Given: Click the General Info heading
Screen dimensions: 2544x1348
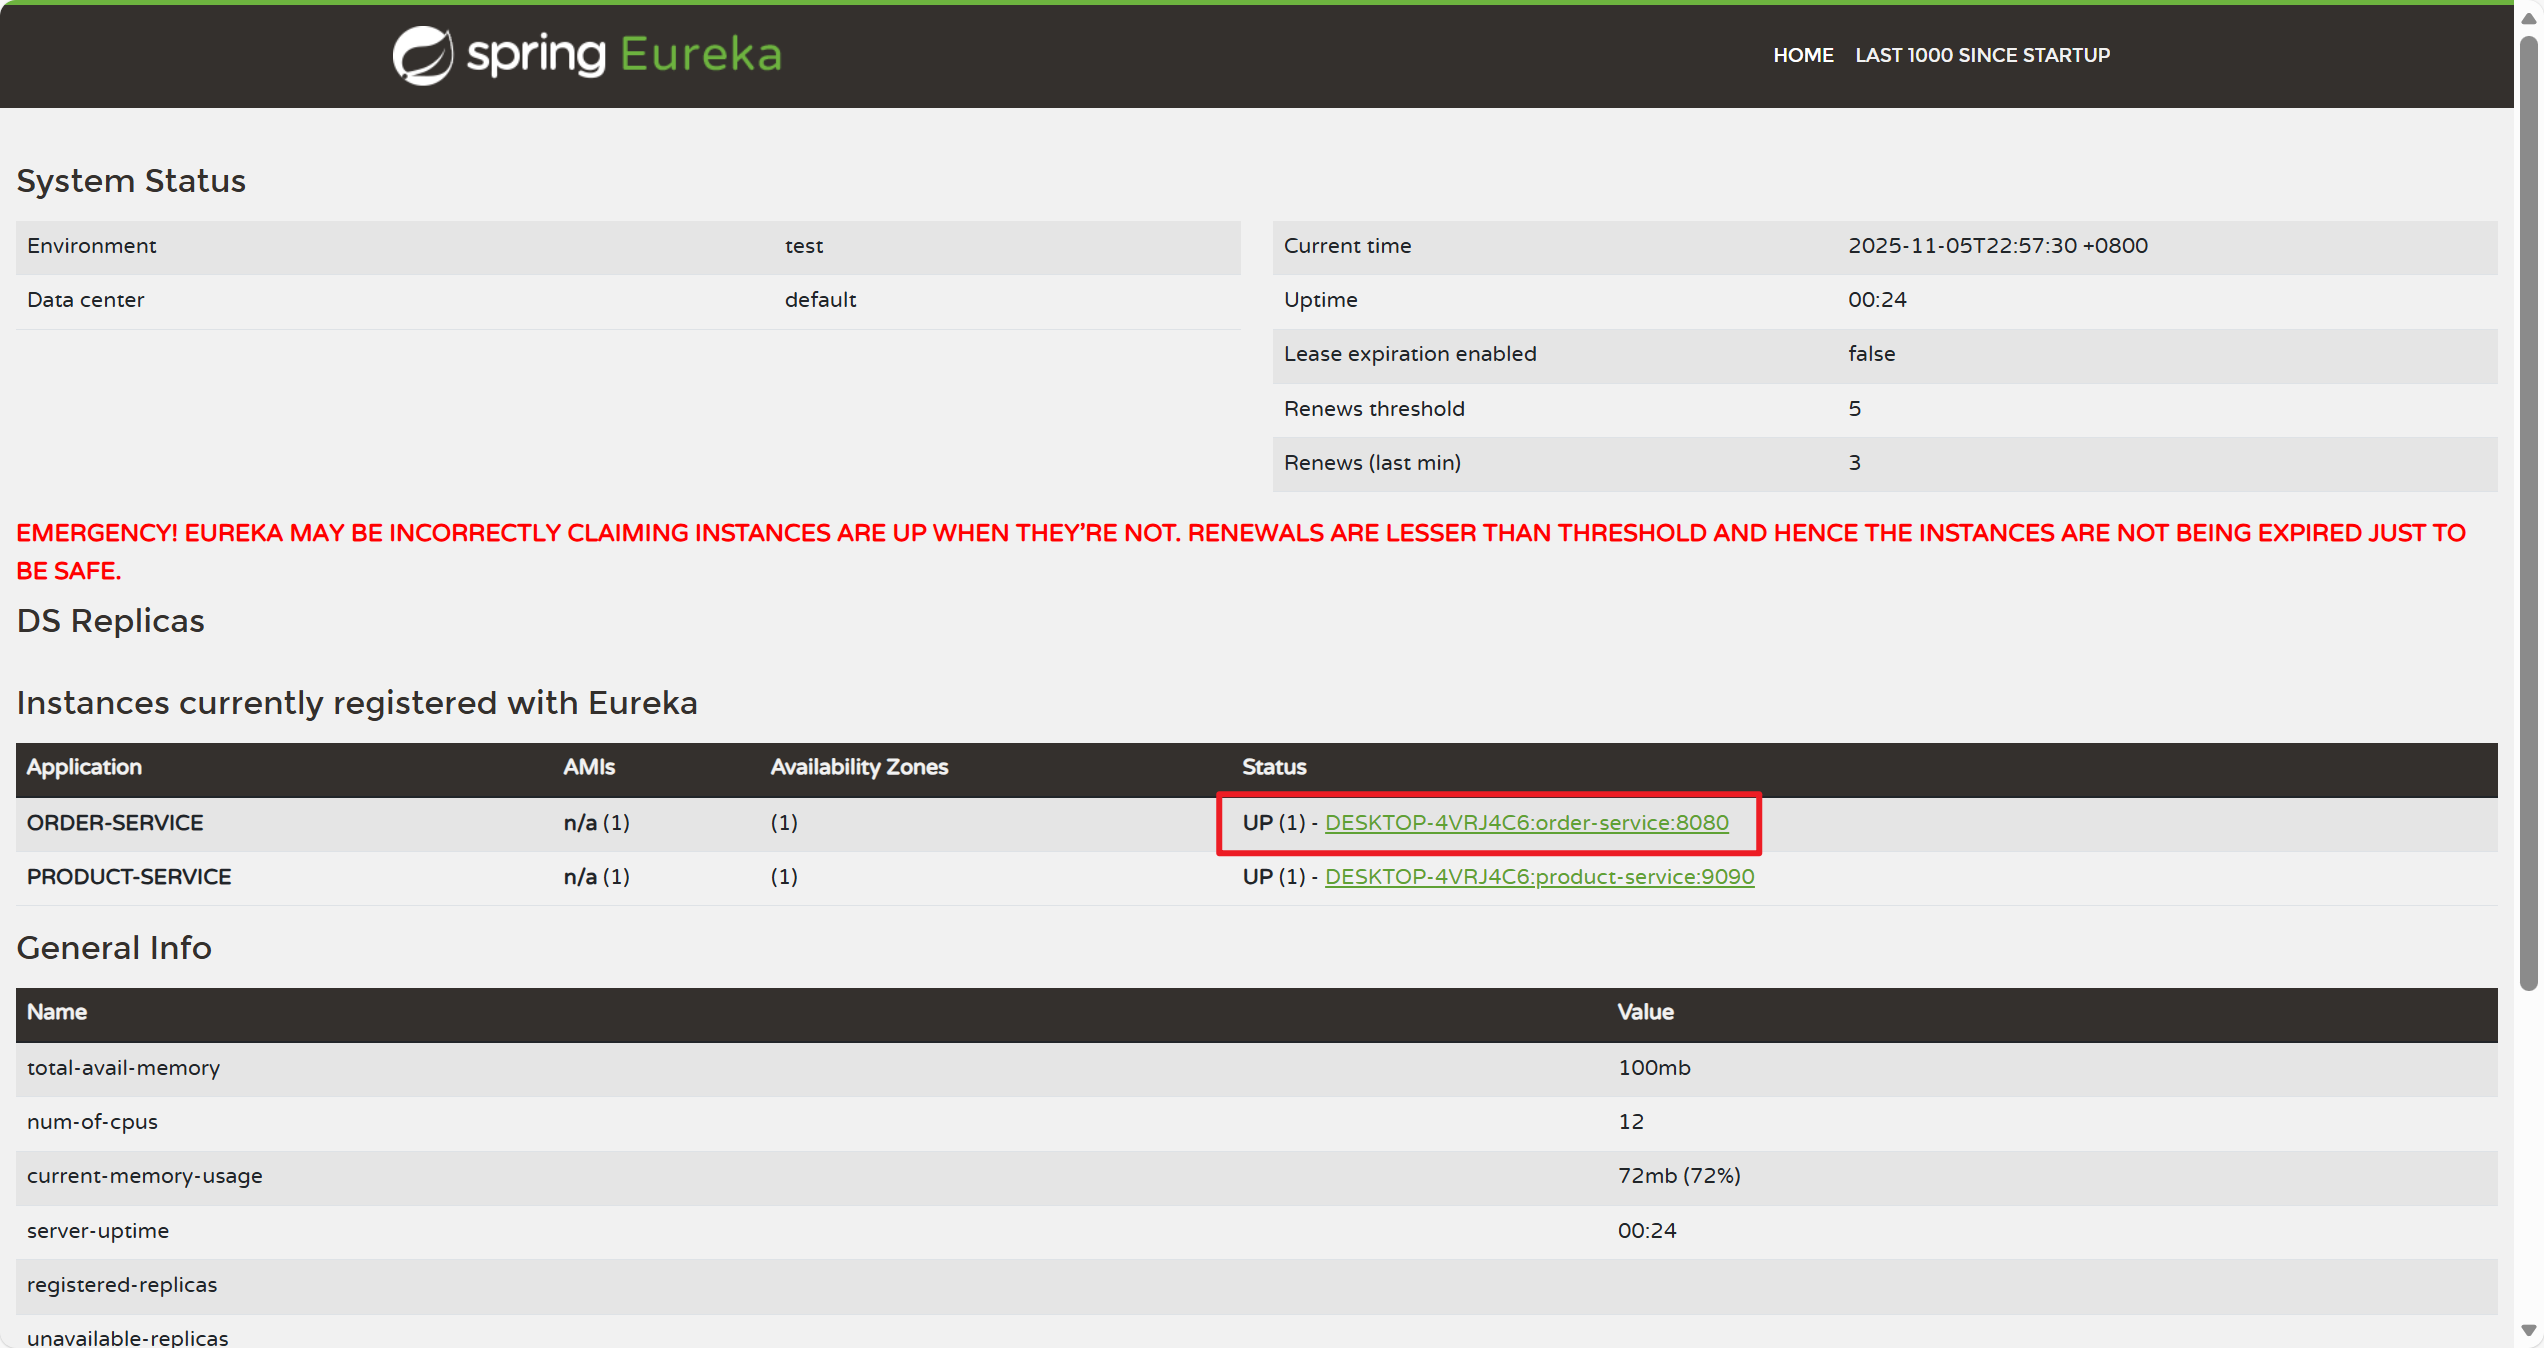Looking at the screenshot, I should pyautogui.click(x=114, y=947).
